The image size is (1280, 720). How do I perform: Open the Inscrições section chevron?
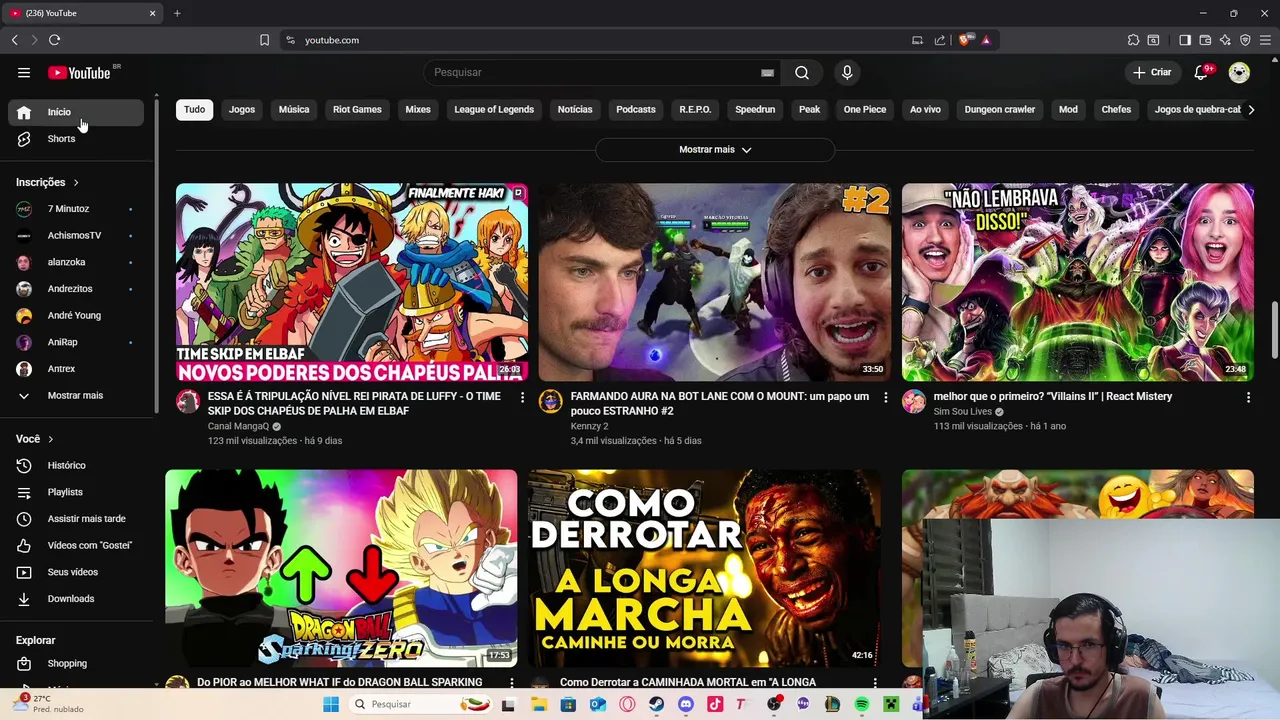[75, 183]
